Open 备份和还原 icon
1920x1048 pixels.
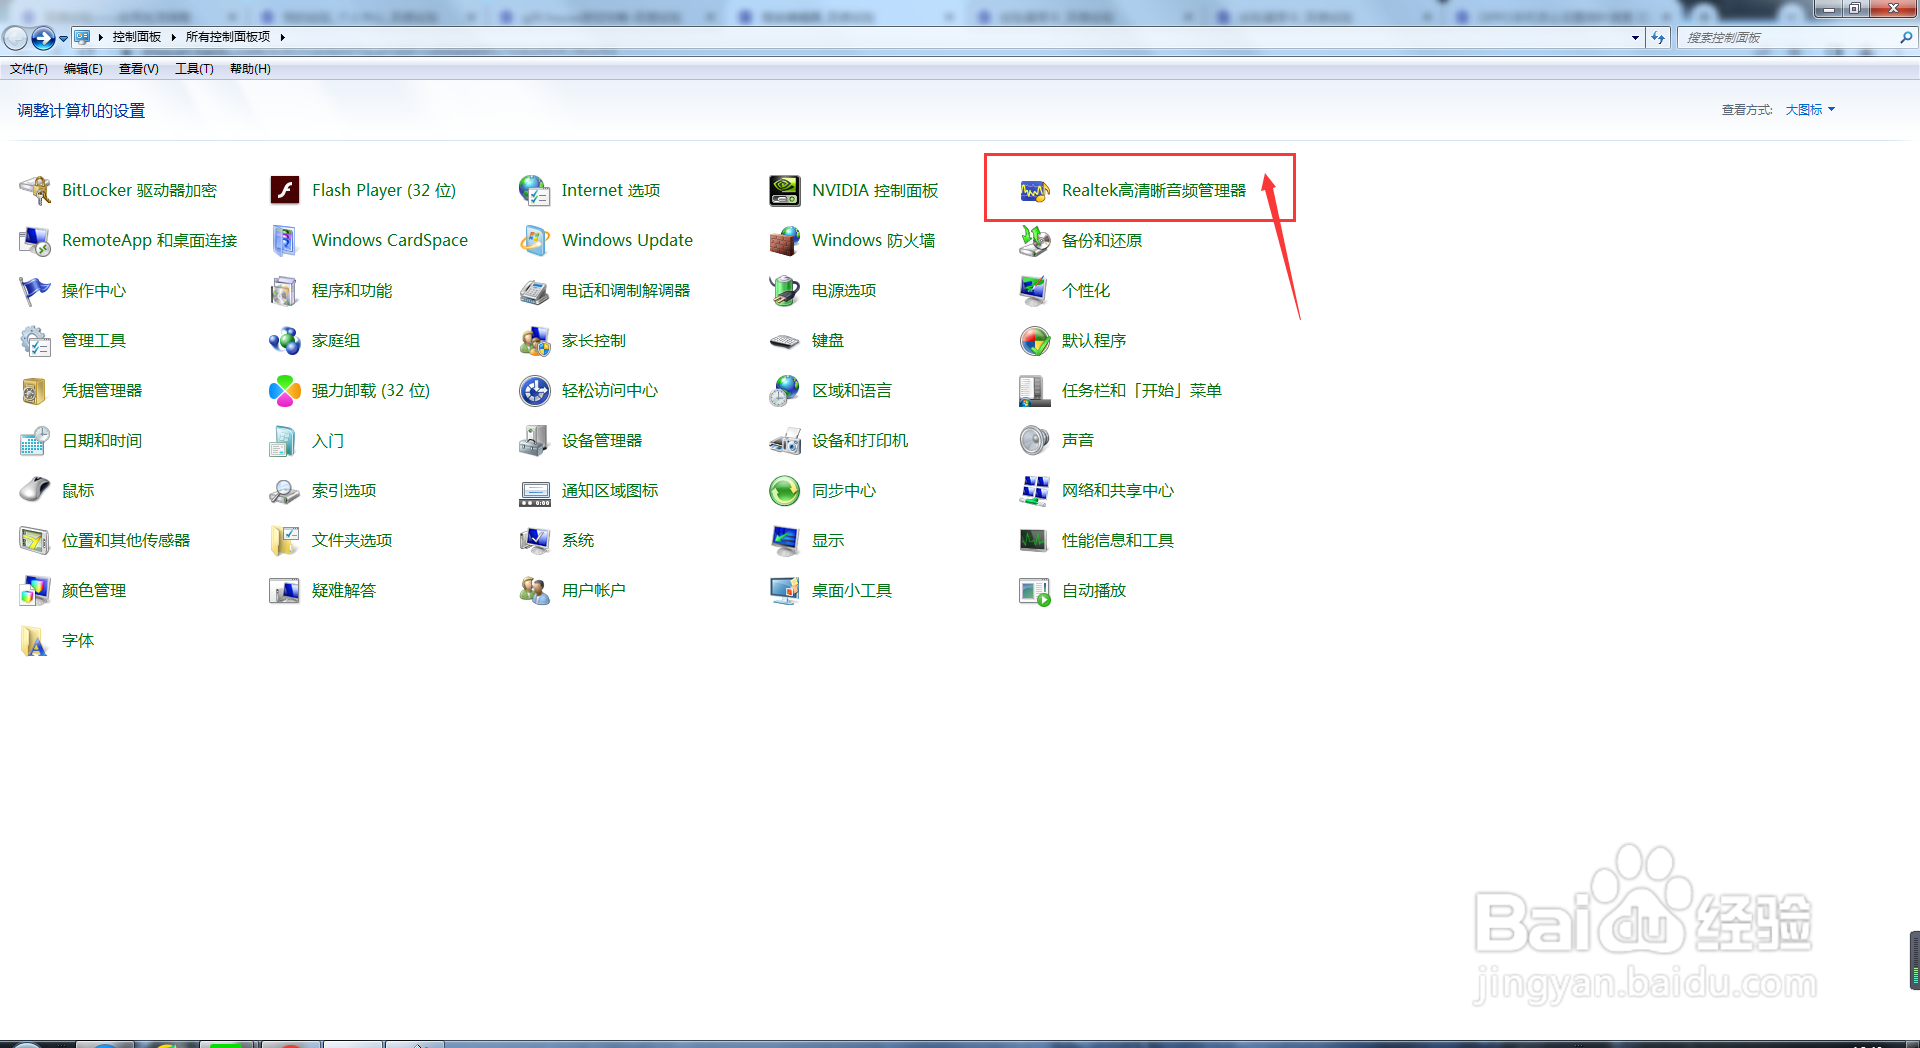[1035, 240]
